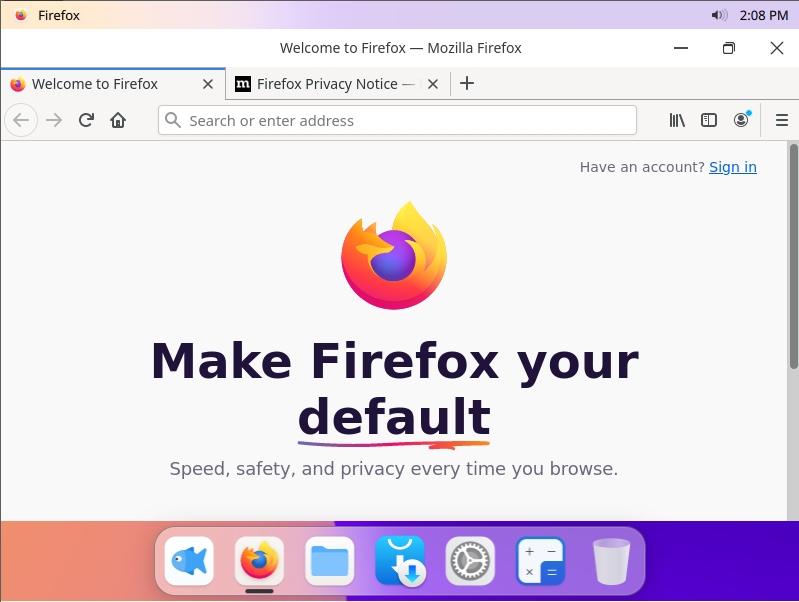Show sidebars with the sidebar icon
This screenshot has width=799, height=602.
coord(709,120)
